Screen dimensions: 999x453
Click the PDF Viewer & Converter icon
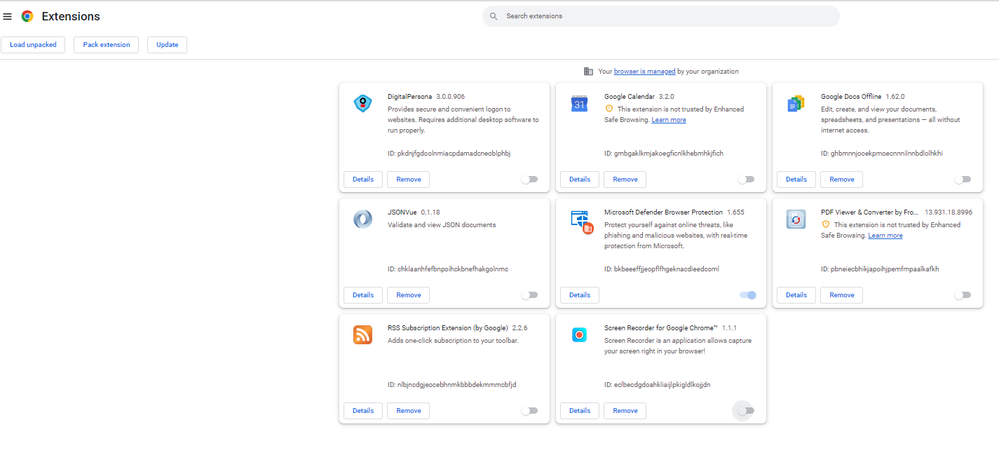pos(796,220)
